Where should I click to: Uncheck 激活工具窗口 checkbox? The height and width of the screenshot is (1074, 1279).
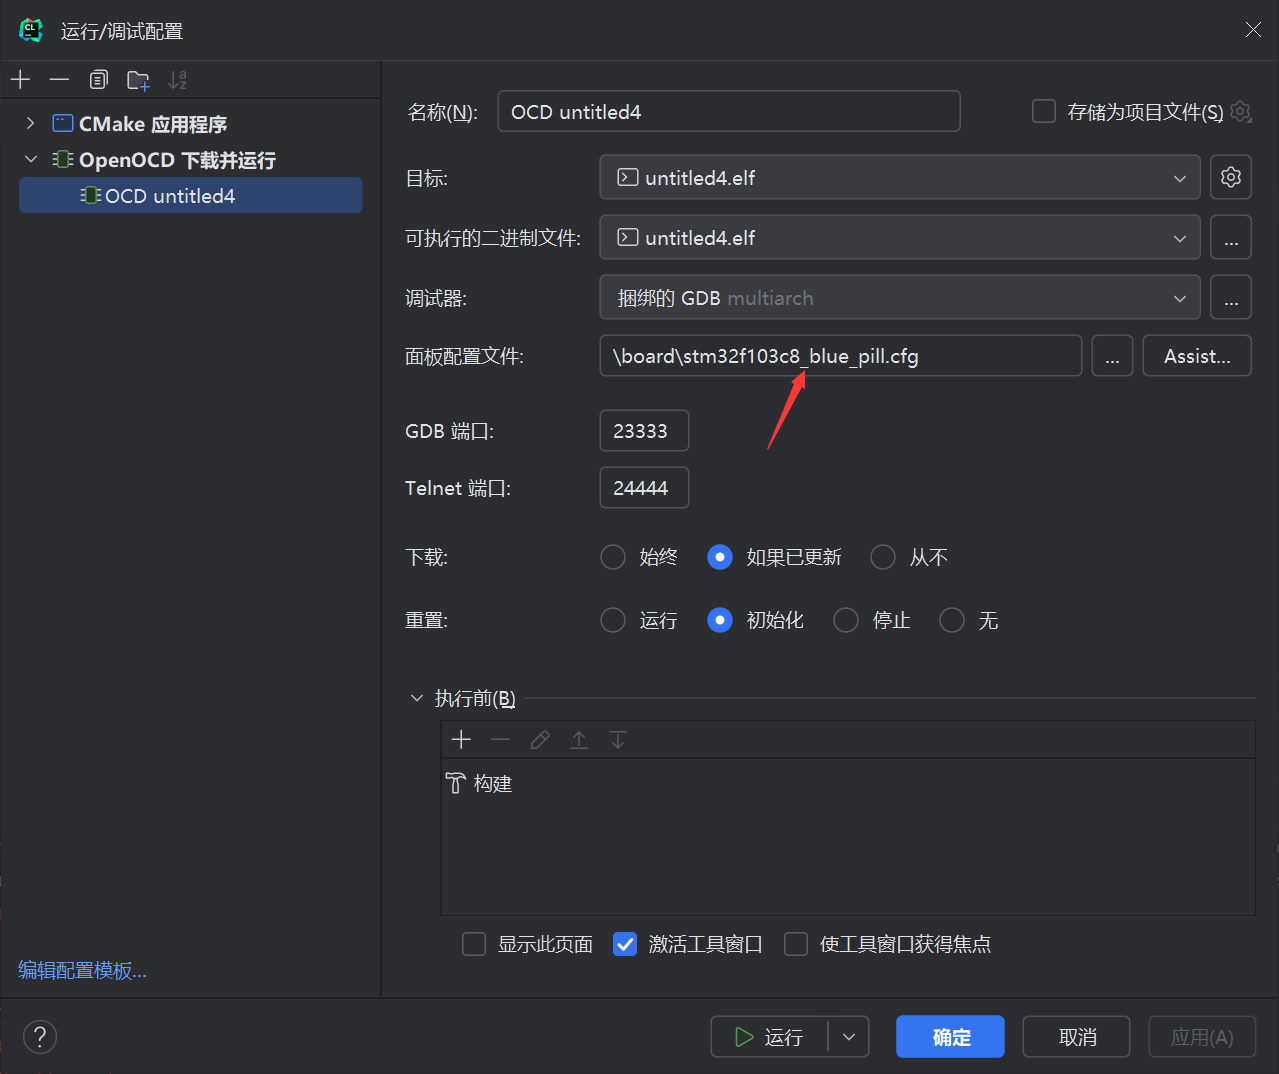[625, 944]
